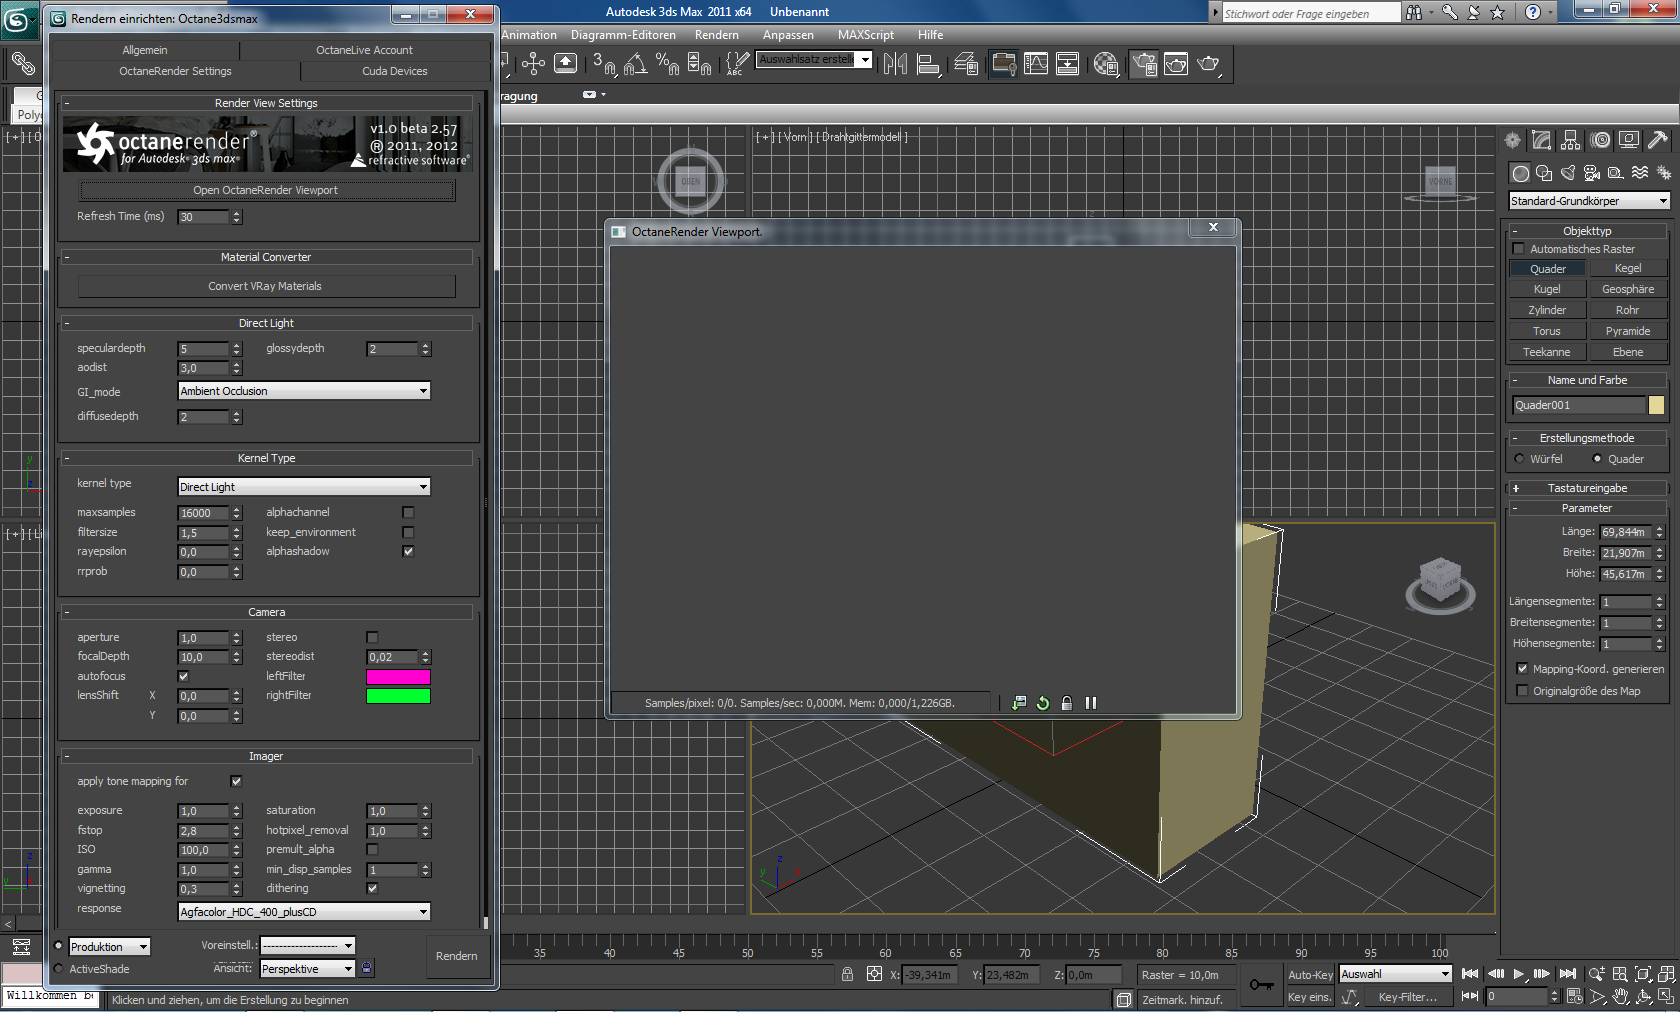Open the Rendern menu
1680x1012 pixels.
[717, 35]
